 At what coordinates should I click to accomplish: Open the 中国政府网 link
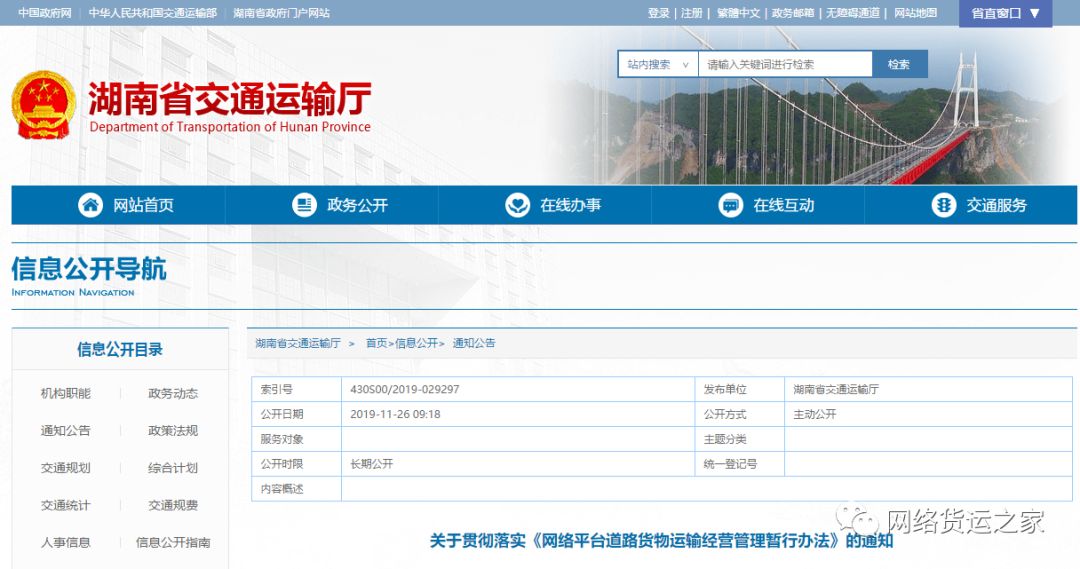45,13
